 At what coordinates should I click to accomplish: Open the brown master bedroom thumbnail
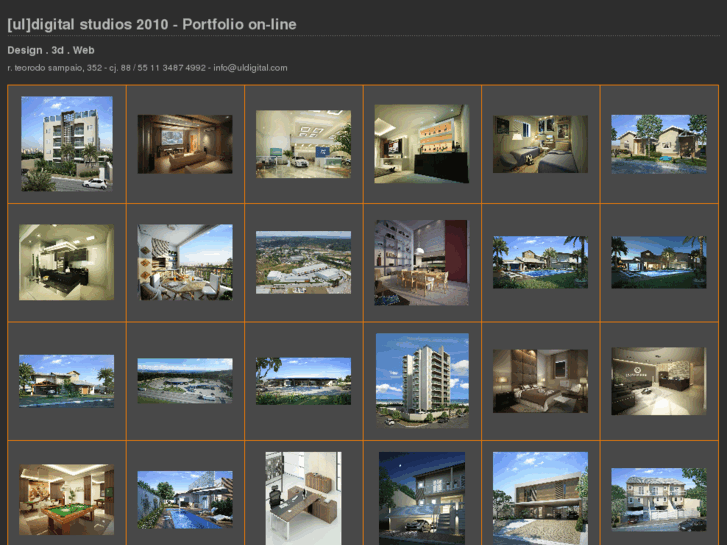(x=540, y=381)
